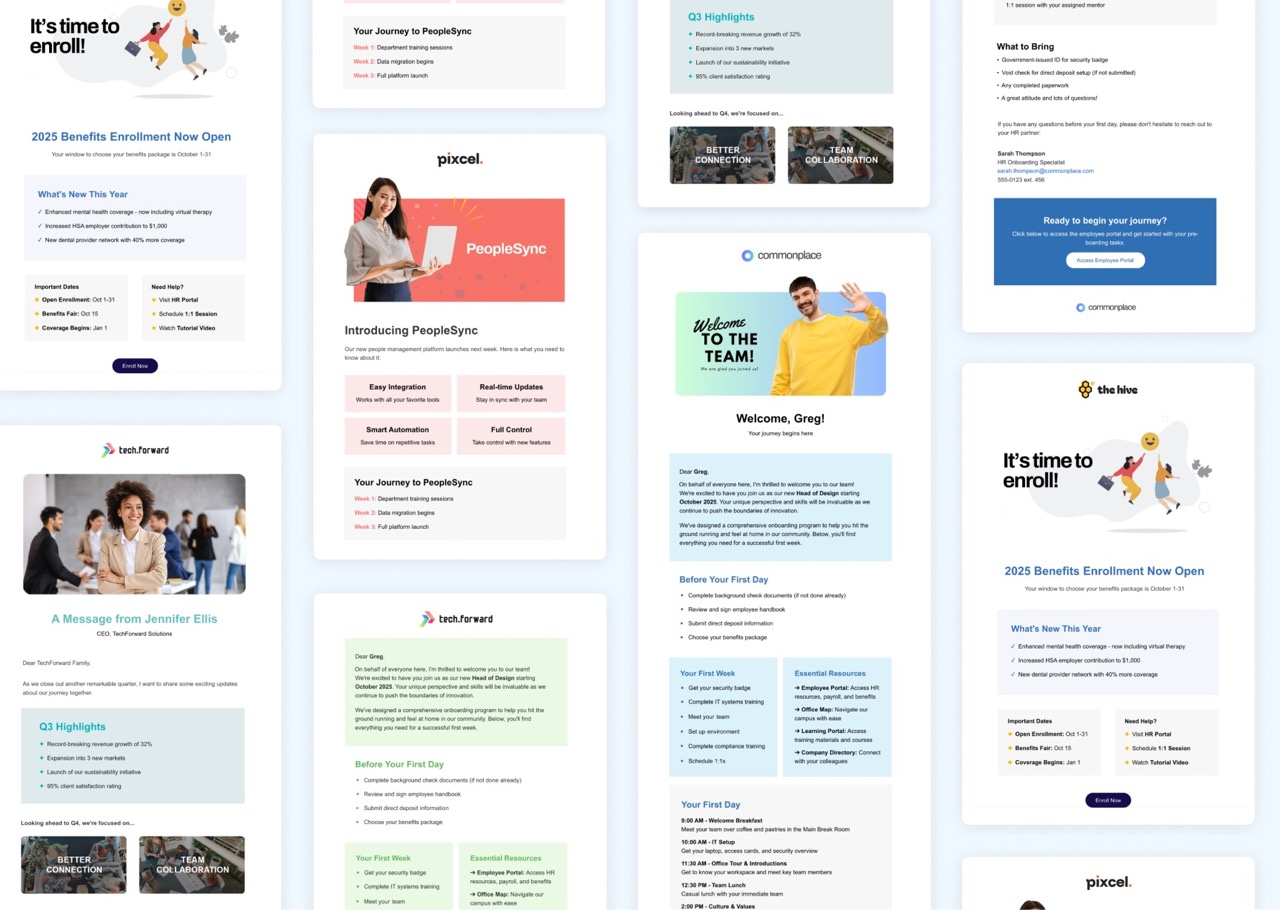Open the sarah.thompson@commonplace.com email link

click(1044, 171)
